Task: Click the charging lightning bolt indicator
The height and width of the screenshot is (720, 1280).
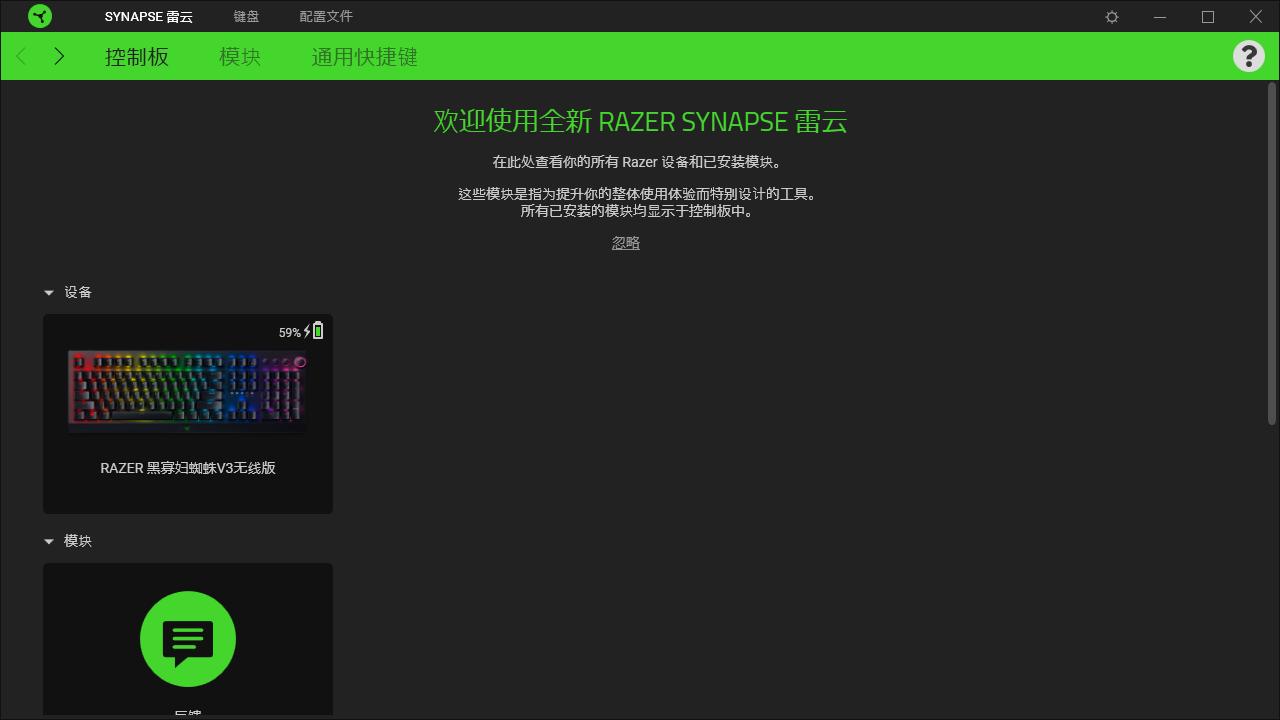Action: (305, 331)
